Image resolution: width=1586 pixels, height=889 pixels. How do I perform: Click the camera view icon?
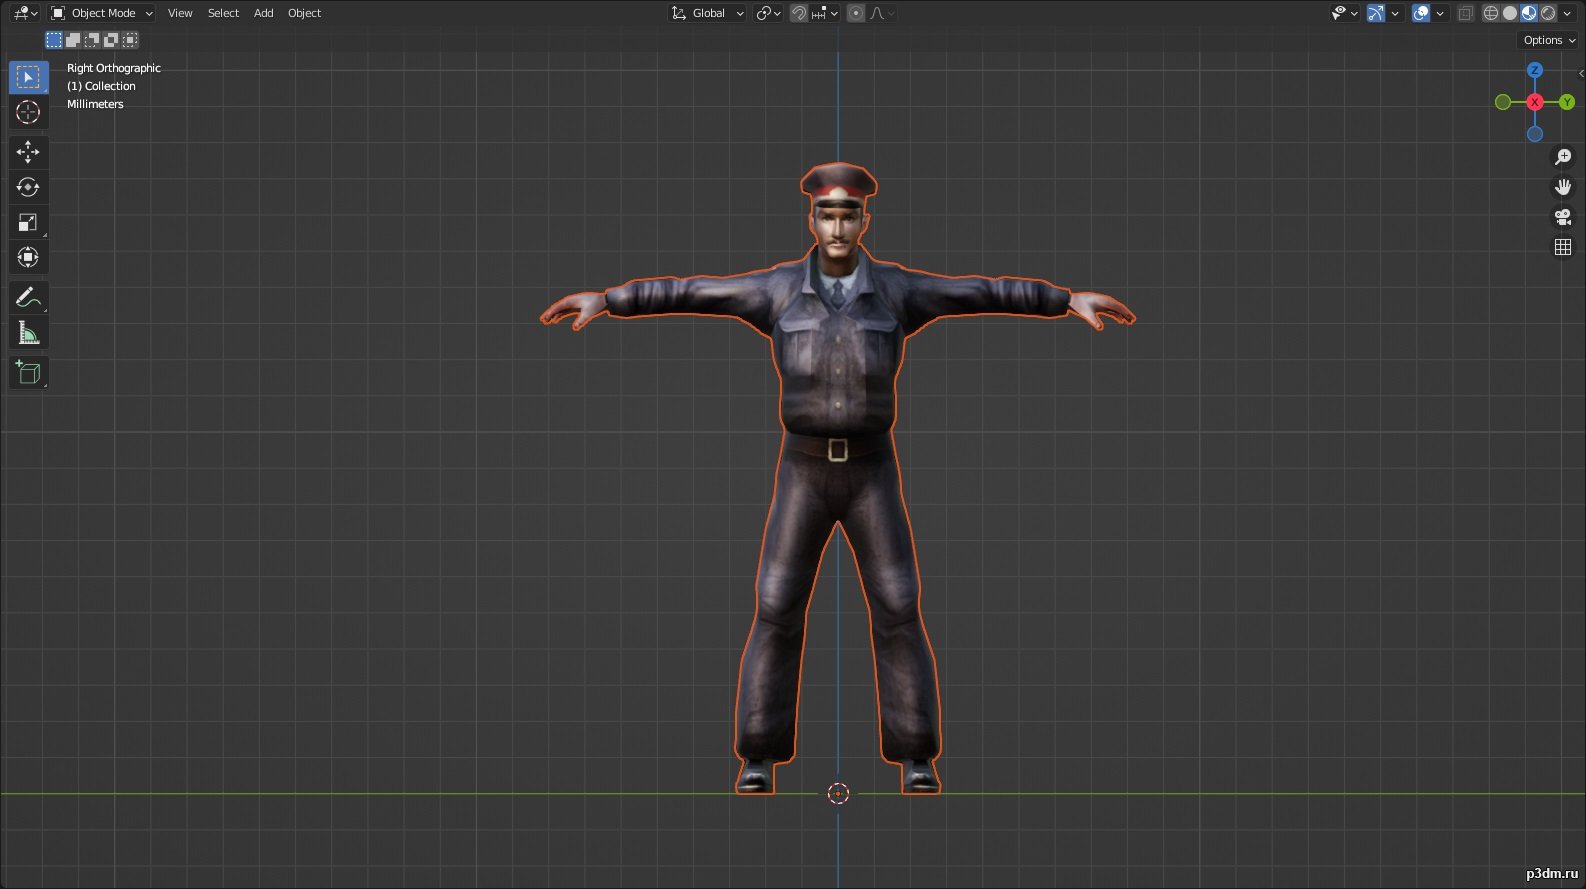point(1563,217)
